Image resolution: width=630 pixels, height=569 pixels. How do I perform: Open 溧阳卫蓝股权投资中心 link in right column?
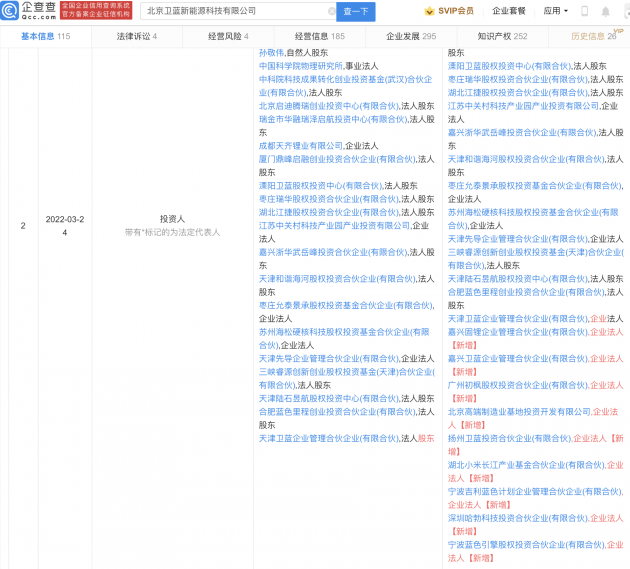coord(509,66)
